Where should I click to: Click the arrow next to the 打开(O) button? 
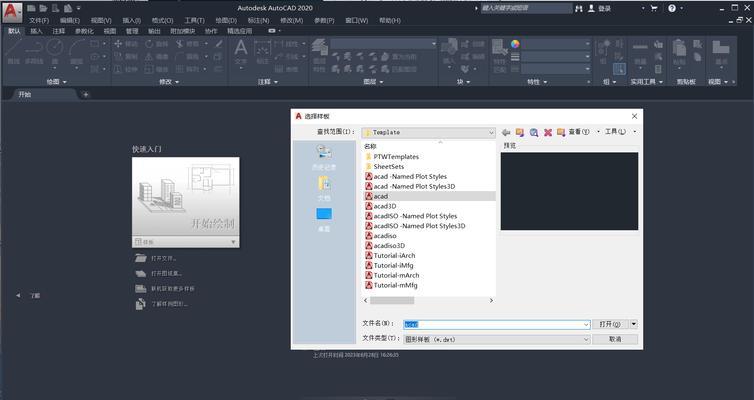(x=634, y=324)
